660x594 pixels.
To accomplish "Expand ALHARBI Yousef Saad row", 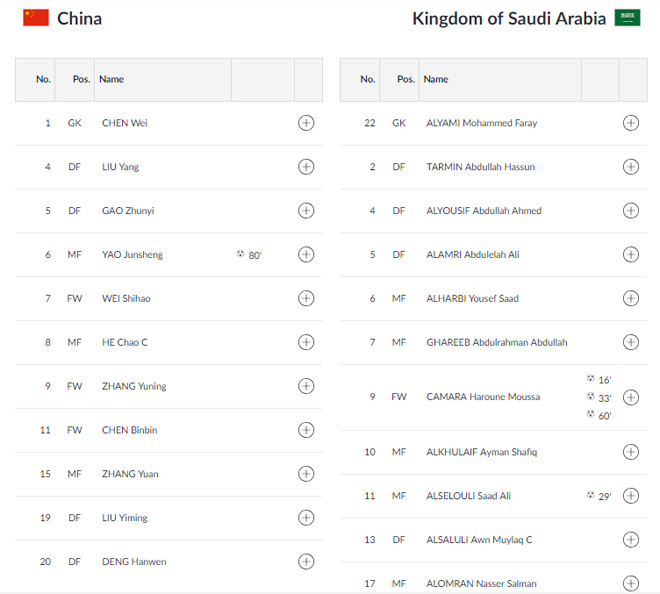I will (631, 298).
